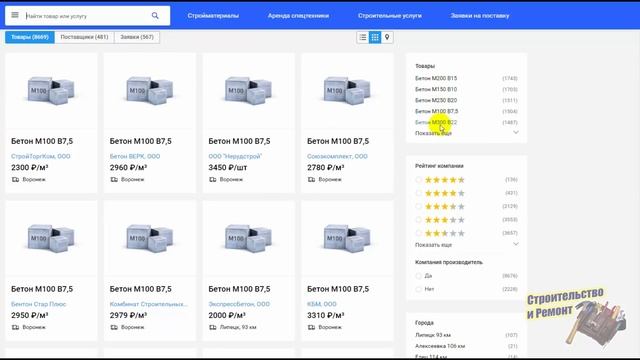
Task: Open supplier link Комбинат Строительных...
Action: (x=149, y=304)
